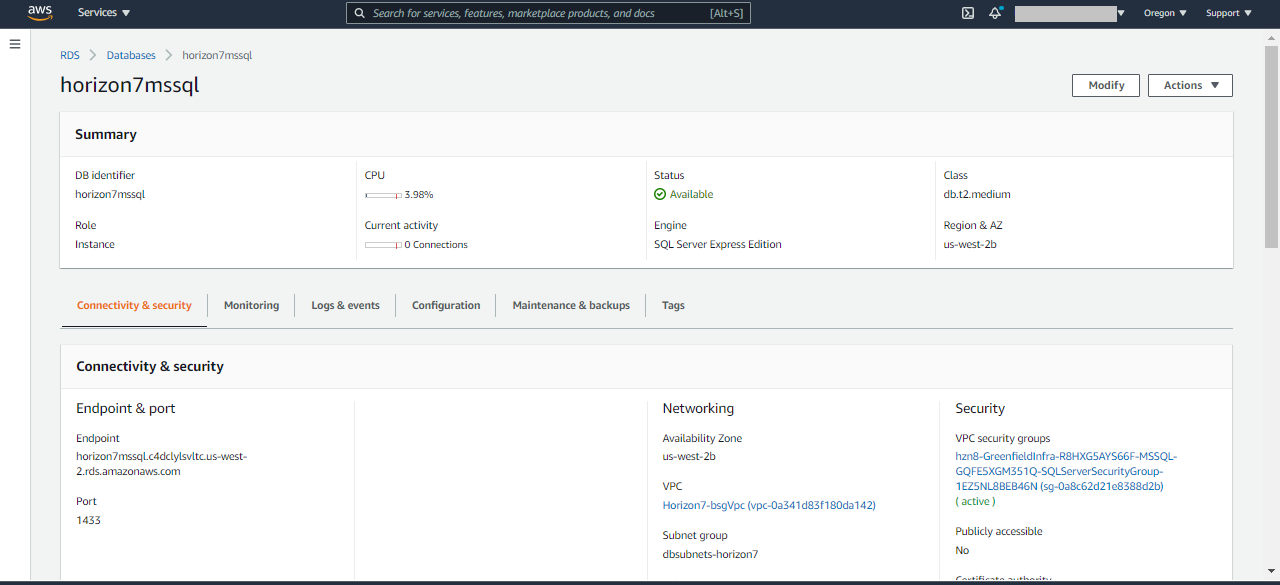Click the dbsubnets-horizon7 subnet group link
The height and width of the screenshot is (585, 1280).
click(710, 553)
